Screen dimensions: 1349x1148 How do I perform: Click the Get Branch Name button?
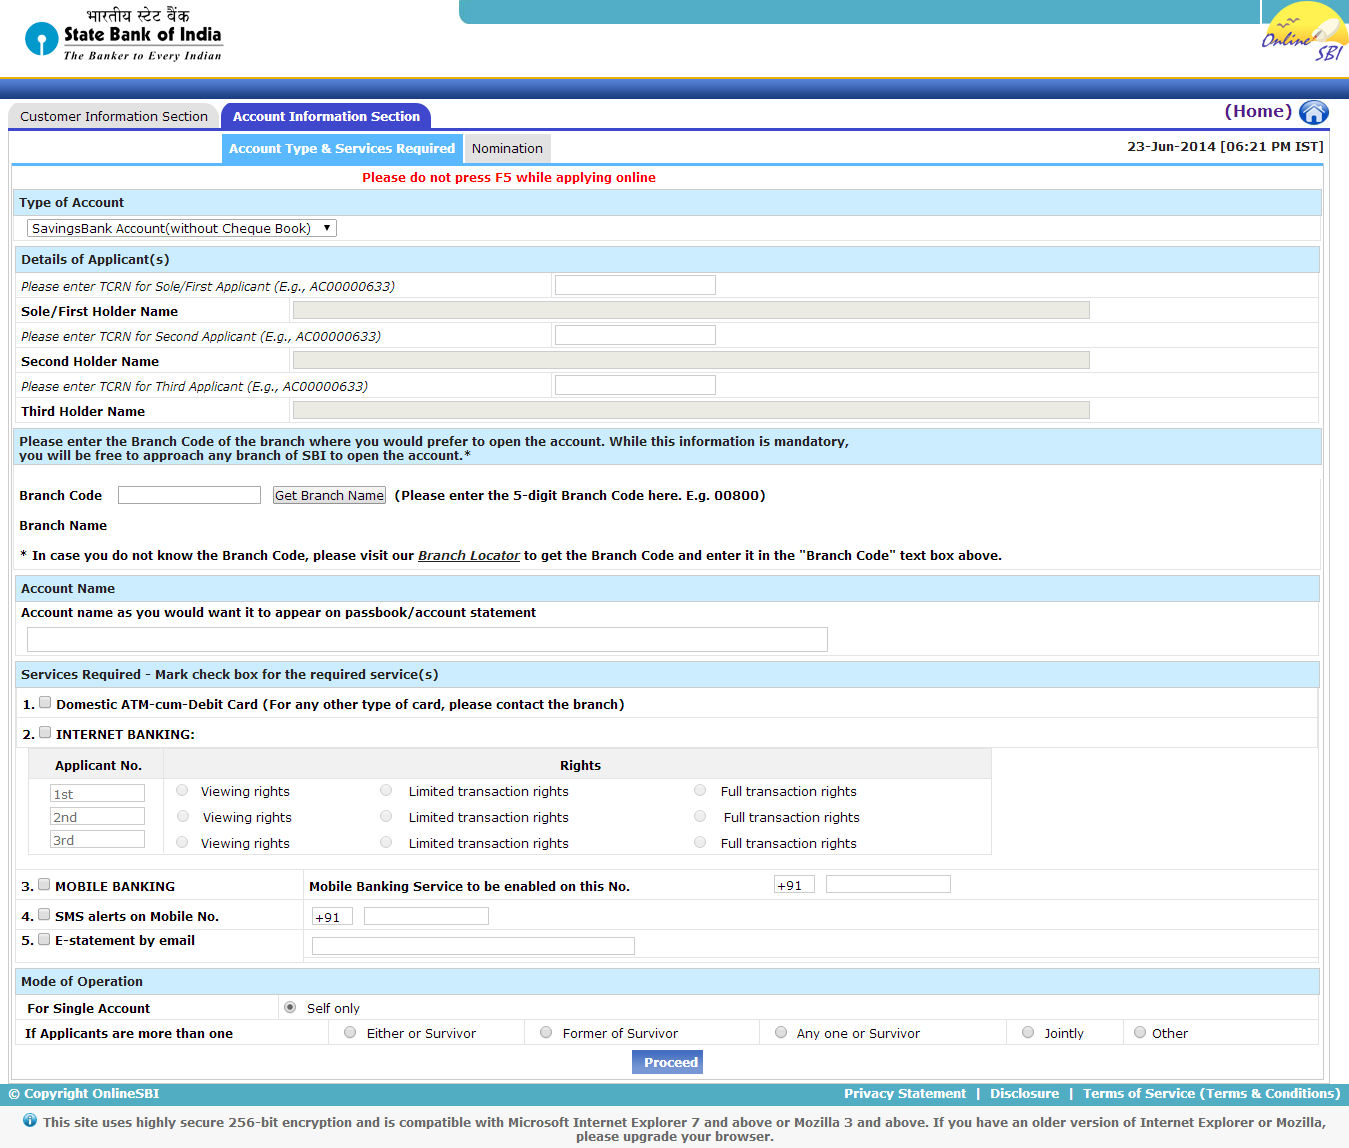pyautogui.click(x=329, y=495)
